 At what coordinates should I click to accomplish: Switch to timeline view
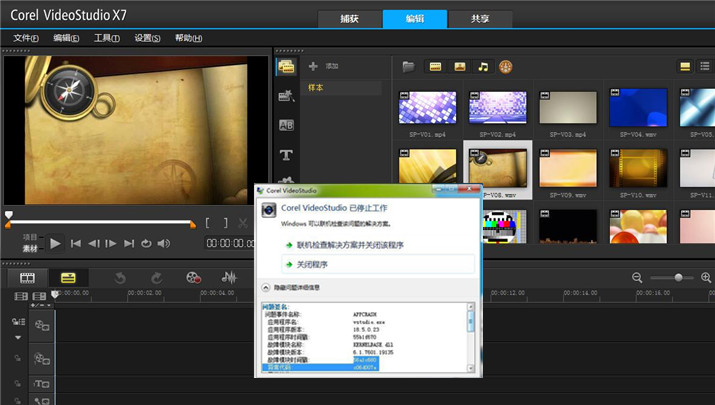(68, 277)
